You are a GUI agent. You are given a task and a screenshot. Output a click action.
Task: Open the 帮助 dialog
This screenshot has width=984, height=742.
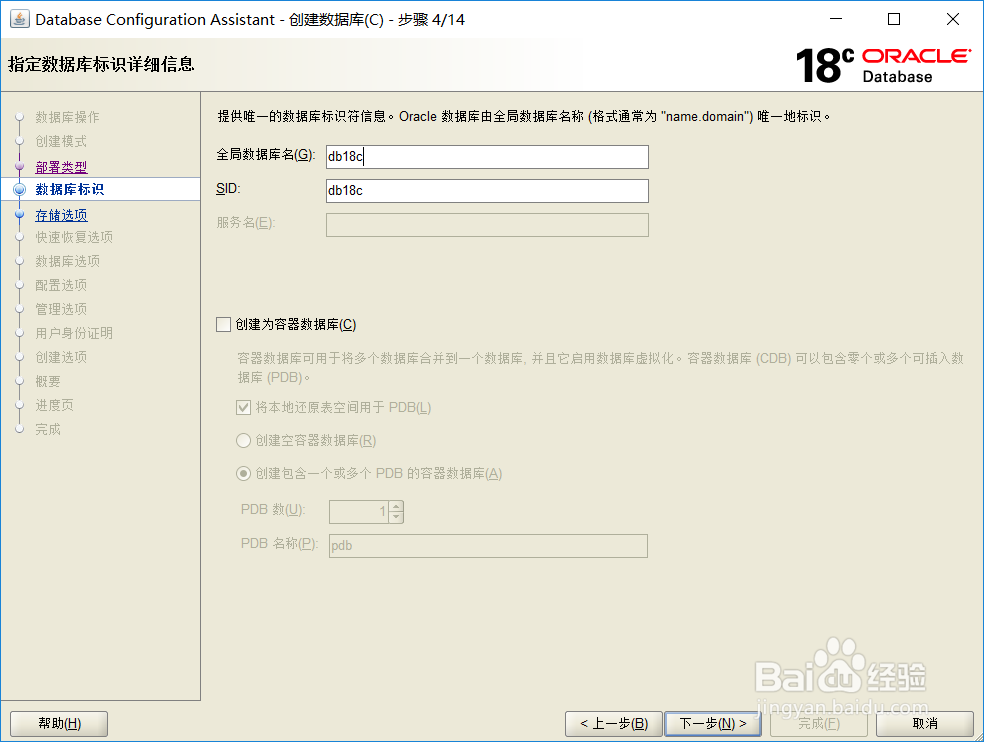click(x=58, y=723)
